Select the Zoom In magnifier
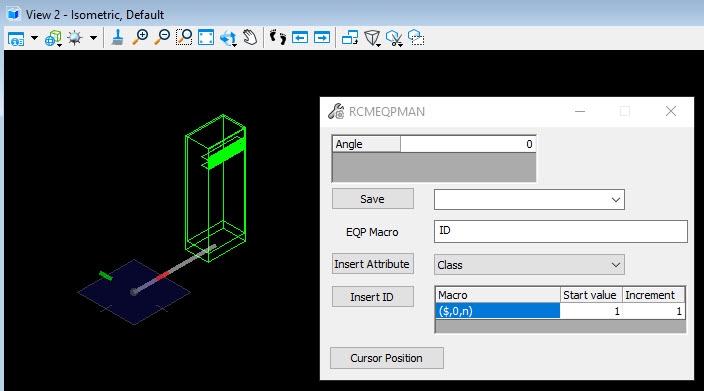Image resolution: width=704 pixels, height=391 pixels. coord(140,38)
